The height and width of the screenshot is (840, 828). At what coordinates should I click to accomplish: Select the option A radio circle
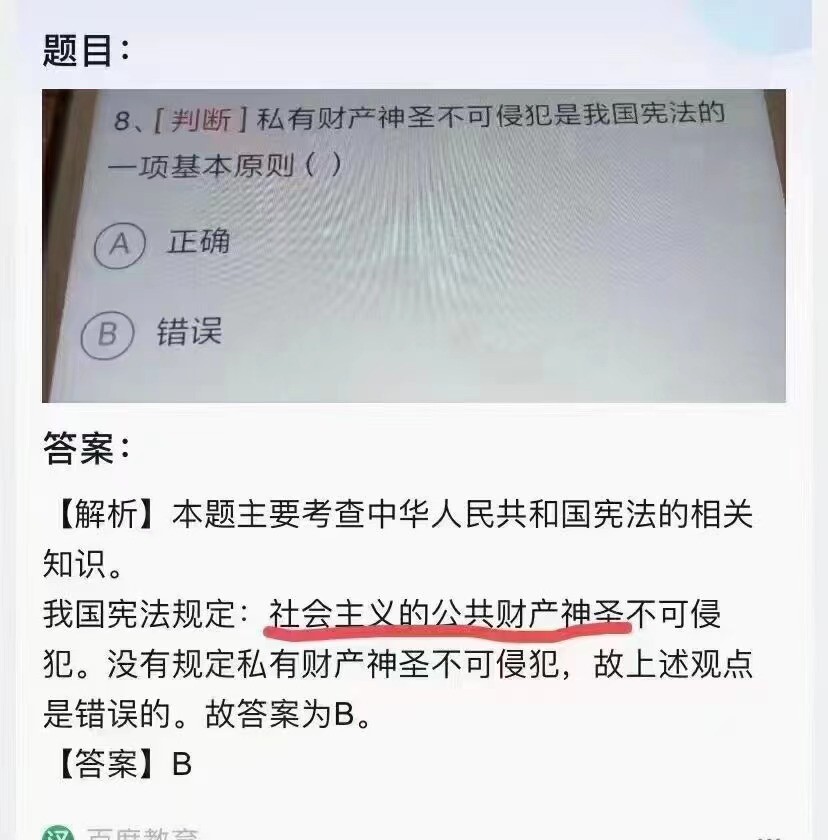pyautogui.click(x=119, y=245)
